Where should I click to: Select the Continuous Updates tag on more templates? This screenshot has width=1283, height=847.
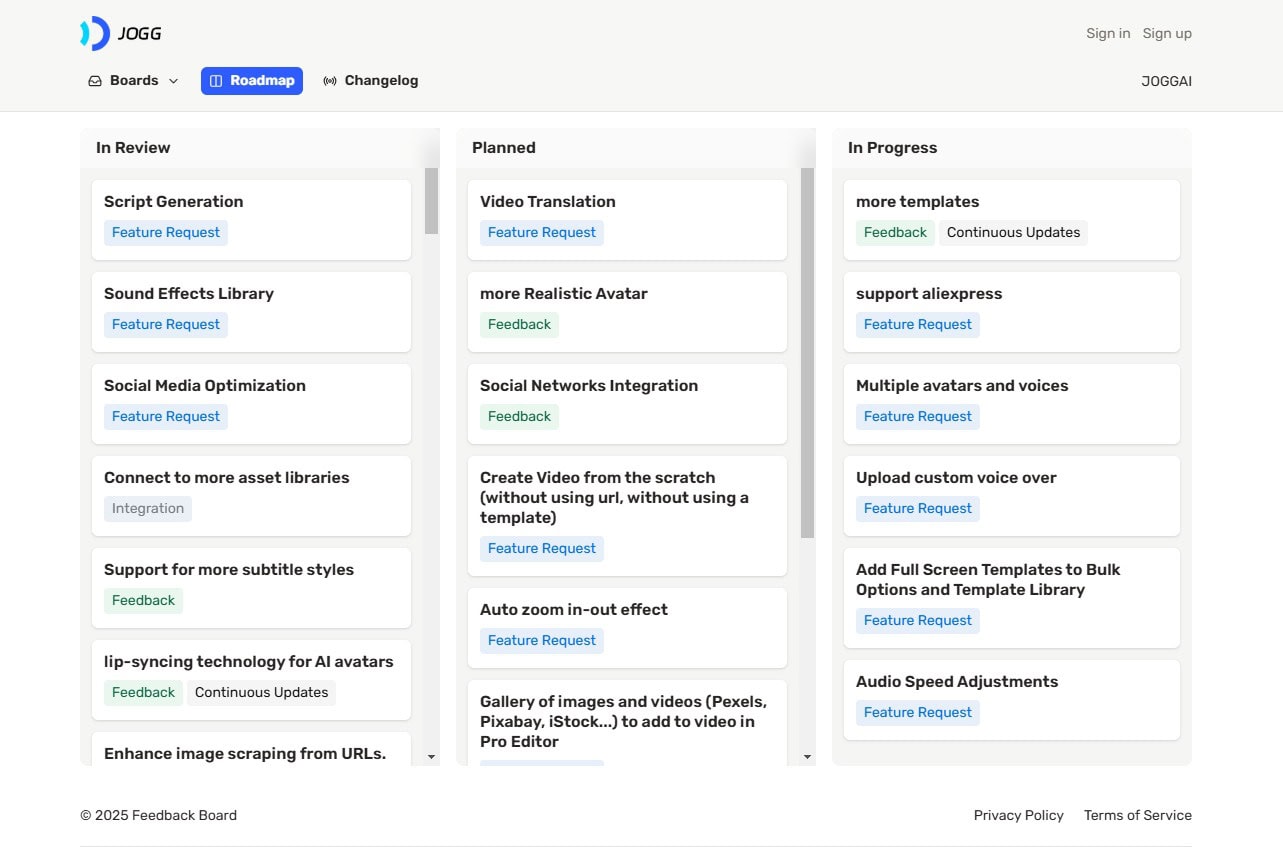click(1013, 233)
